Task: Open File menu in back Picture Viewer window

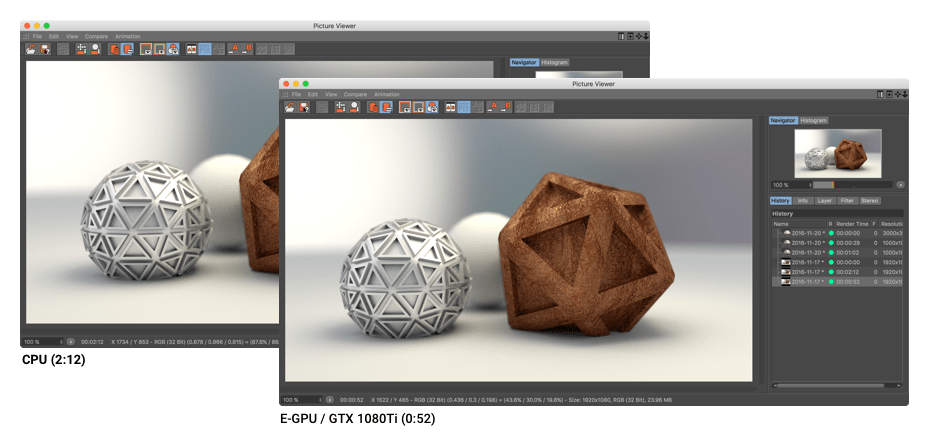Action: pos(37,36)
